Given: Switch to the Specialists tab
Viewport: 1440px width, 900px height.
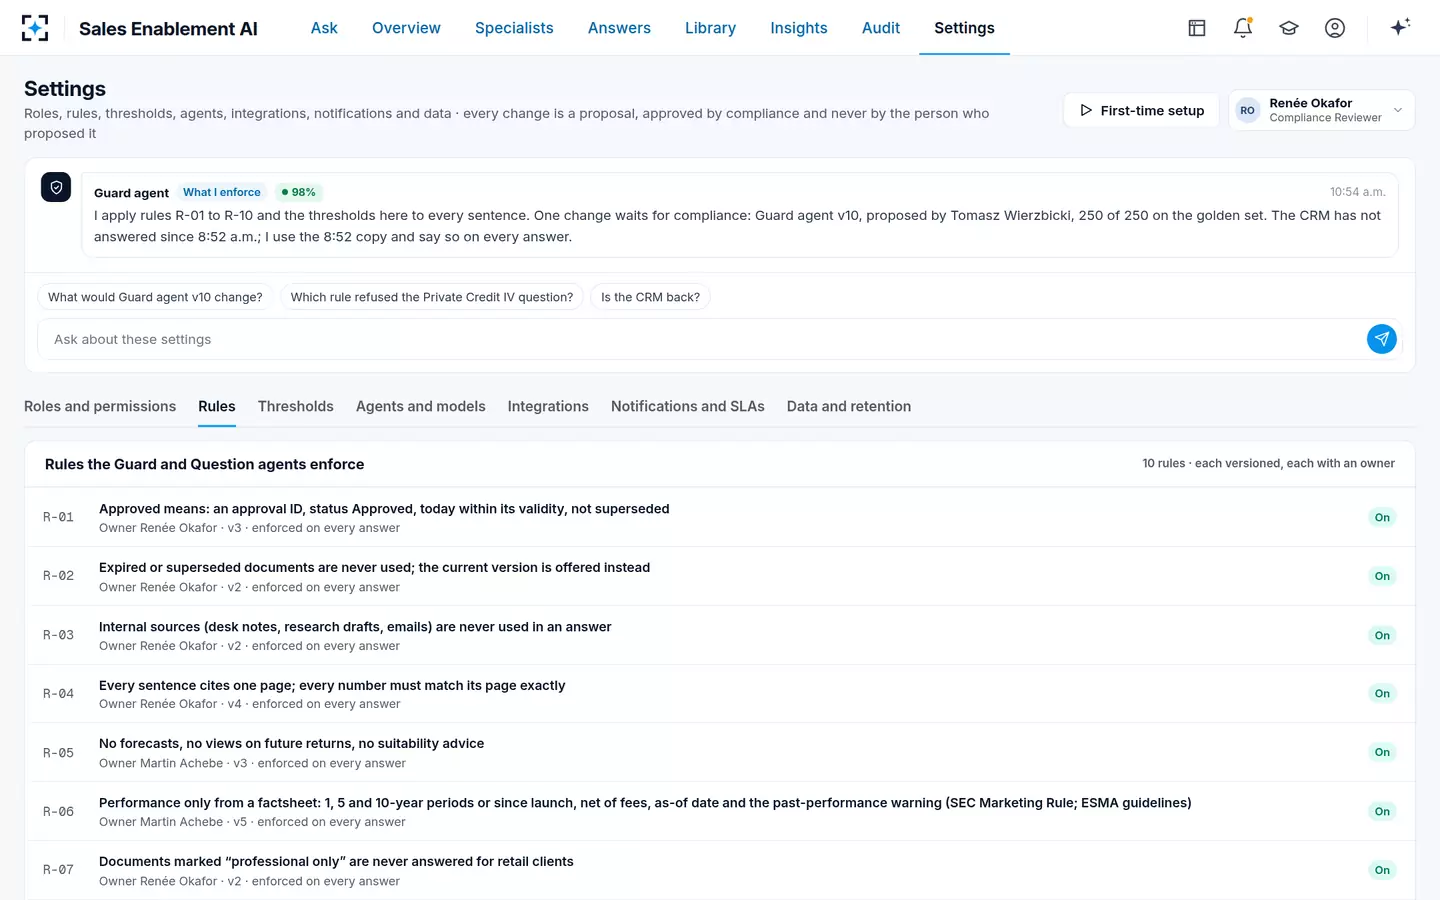Looking at the screenshot, I should pos(514,28).
